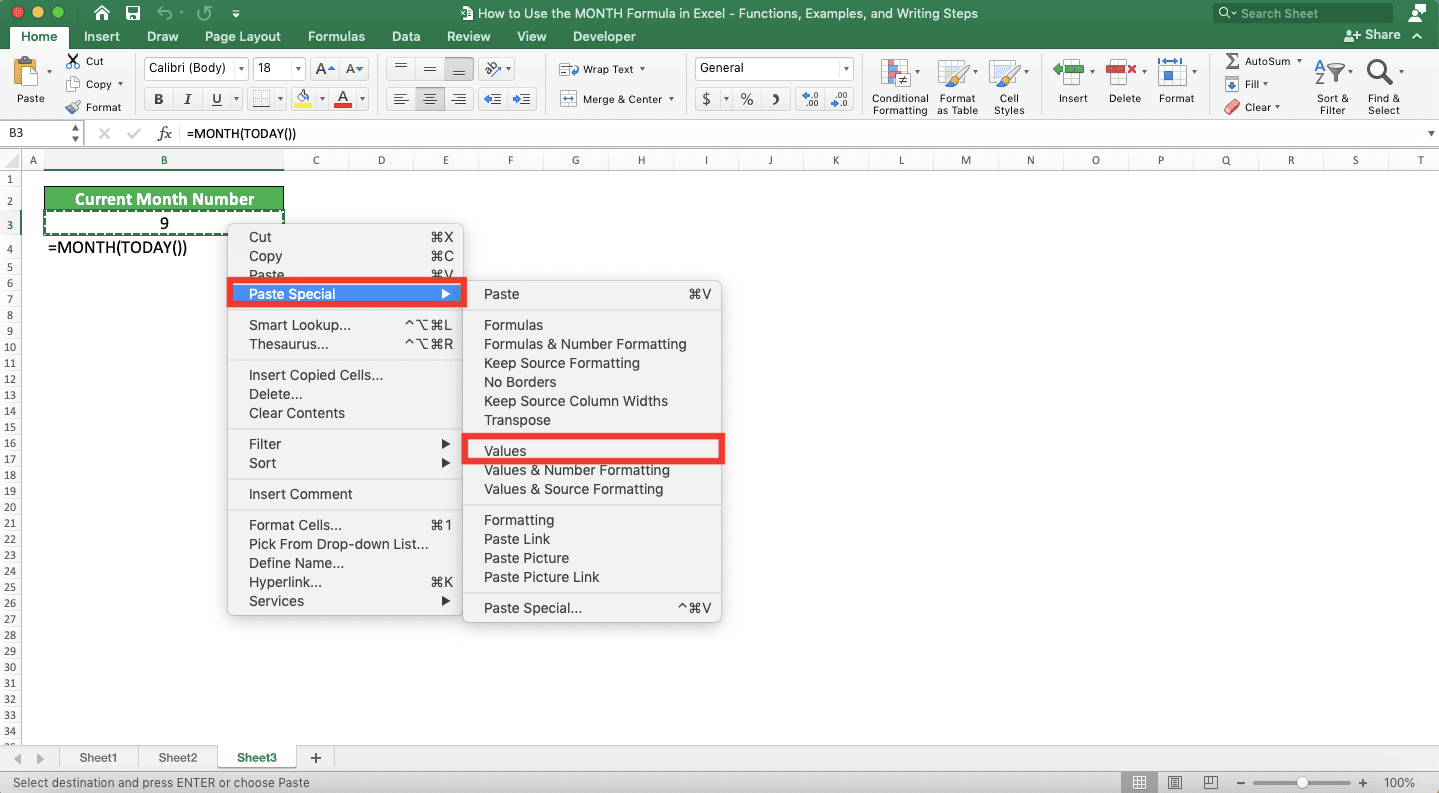The width and height of the screenshot is (1439, 793).
Task: Click Find & Select magnifier icon
Action: [x=1380, y=73]
